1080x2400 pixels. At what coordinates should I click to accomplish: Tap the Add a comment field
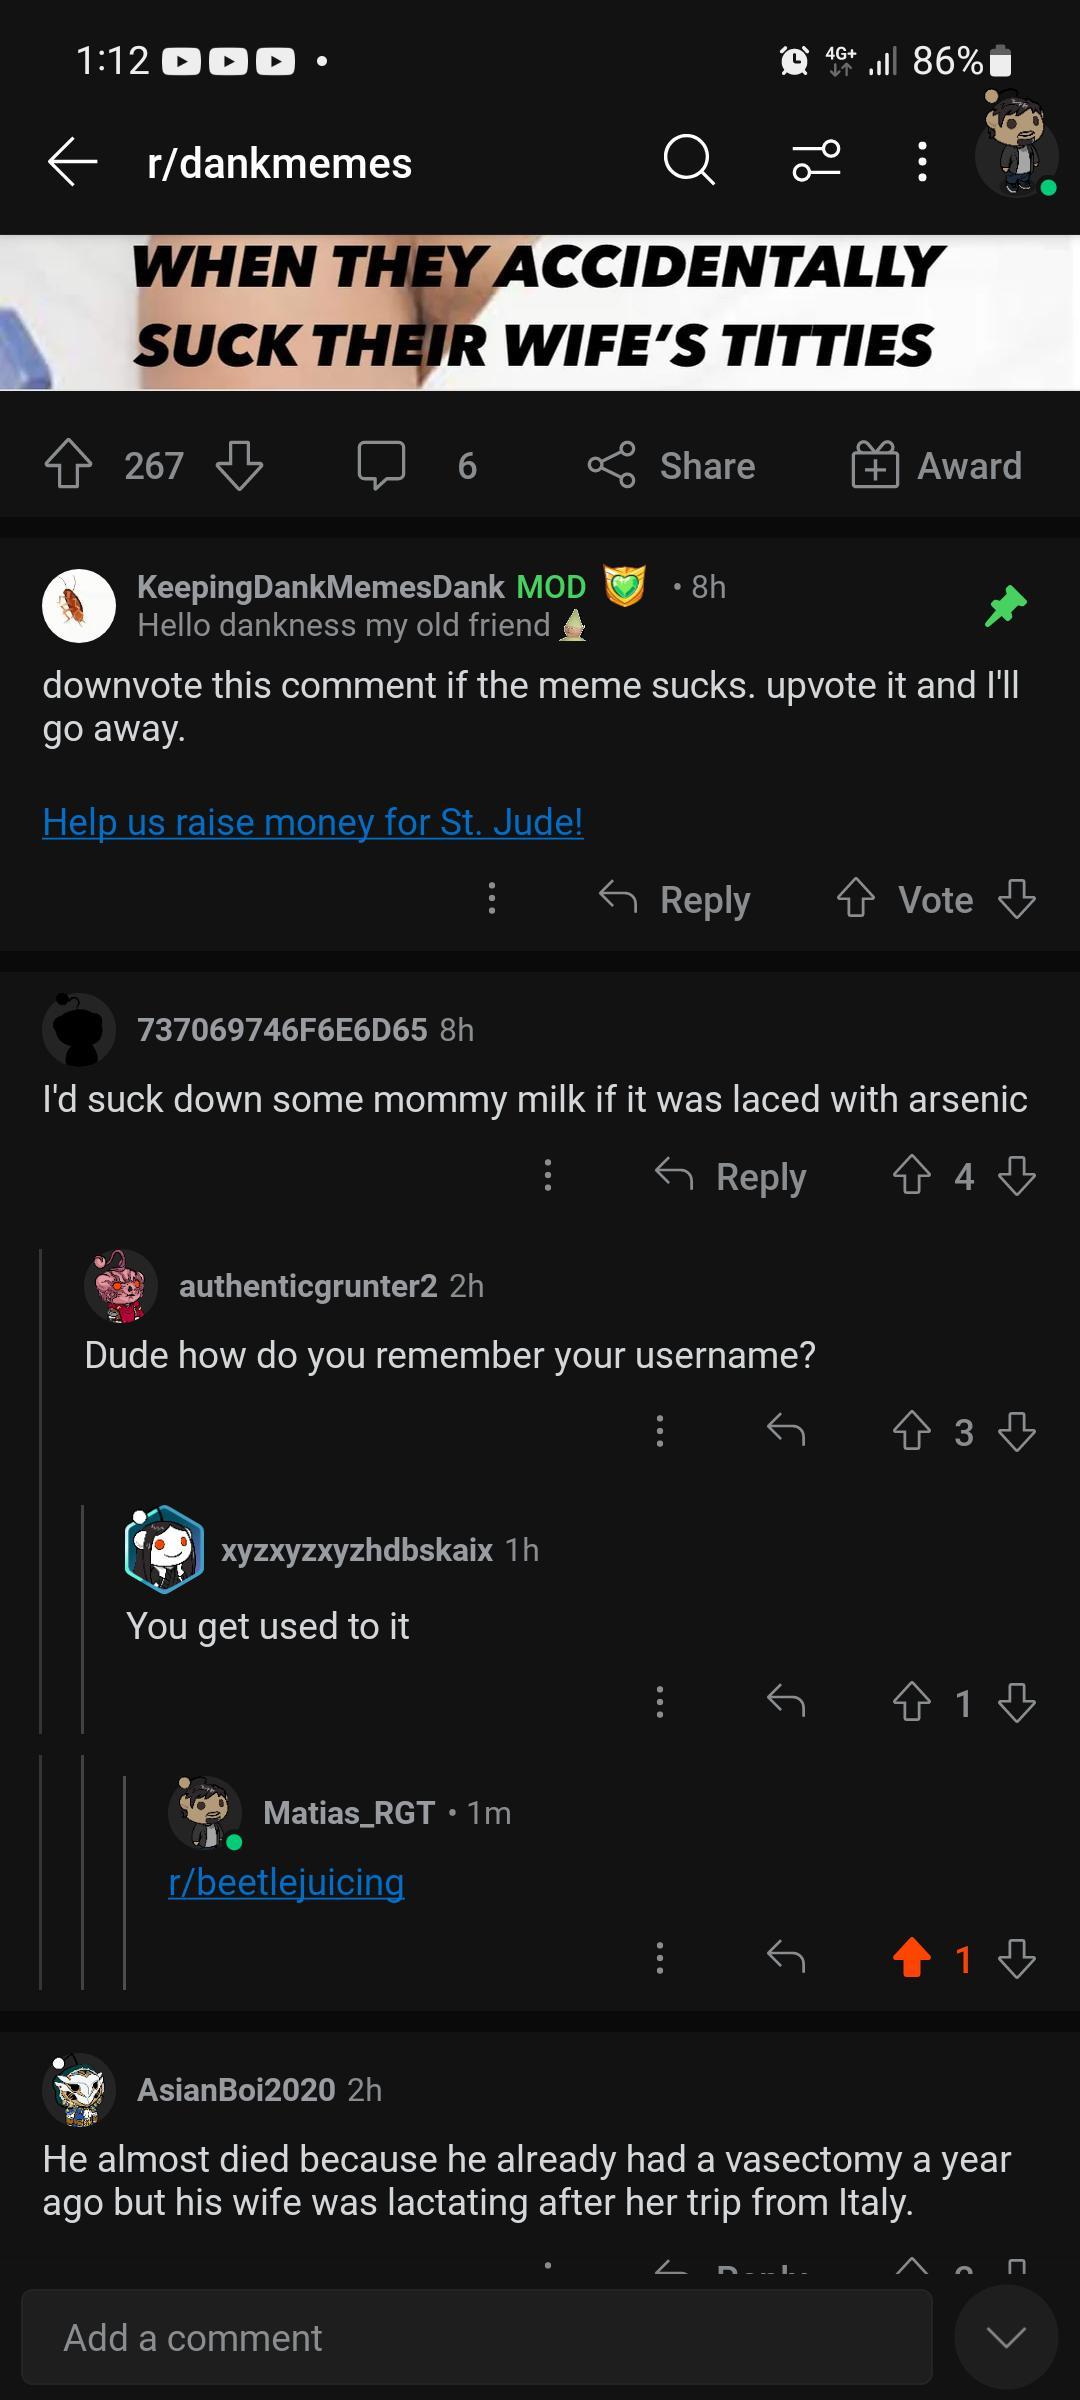coord(400,2338)
